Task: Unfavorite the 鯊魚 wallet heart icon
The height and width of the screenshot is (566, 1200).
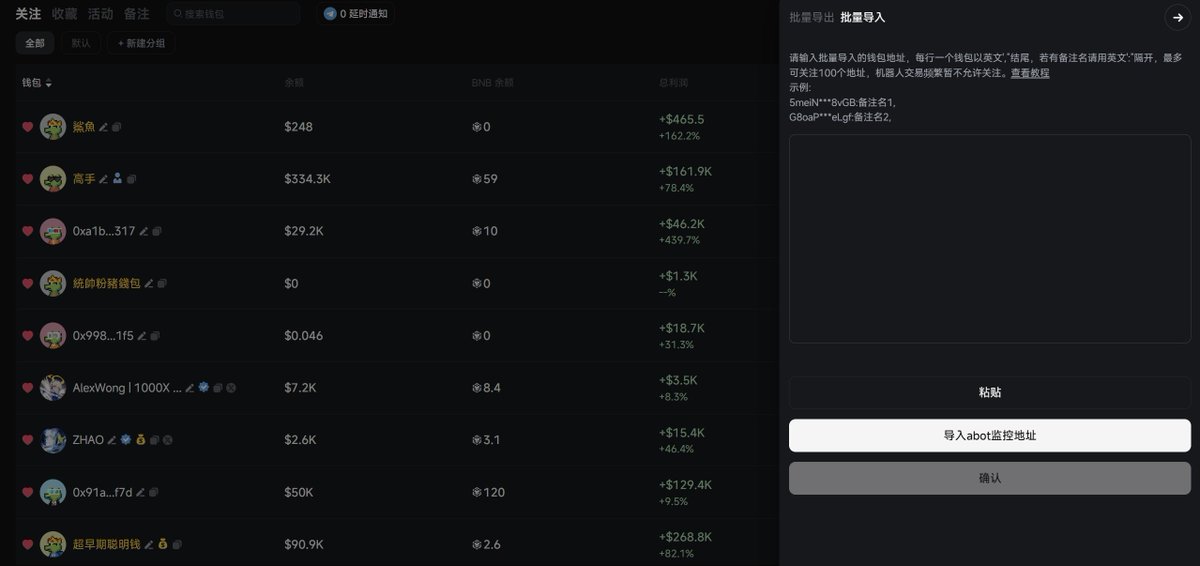Action: (x=27, y=127)
